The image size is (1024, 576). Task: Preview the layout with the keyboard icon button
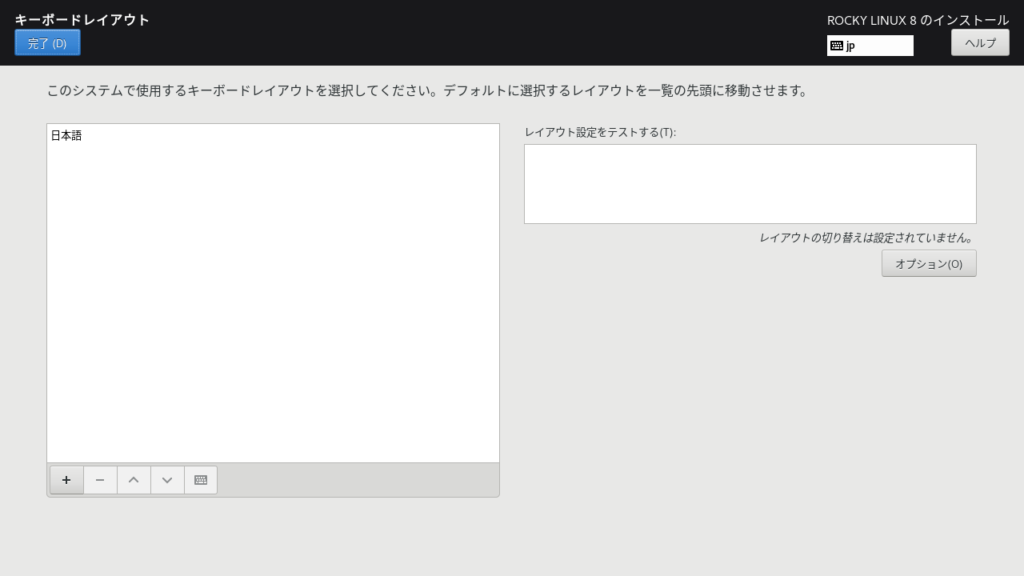click(200, 480)
